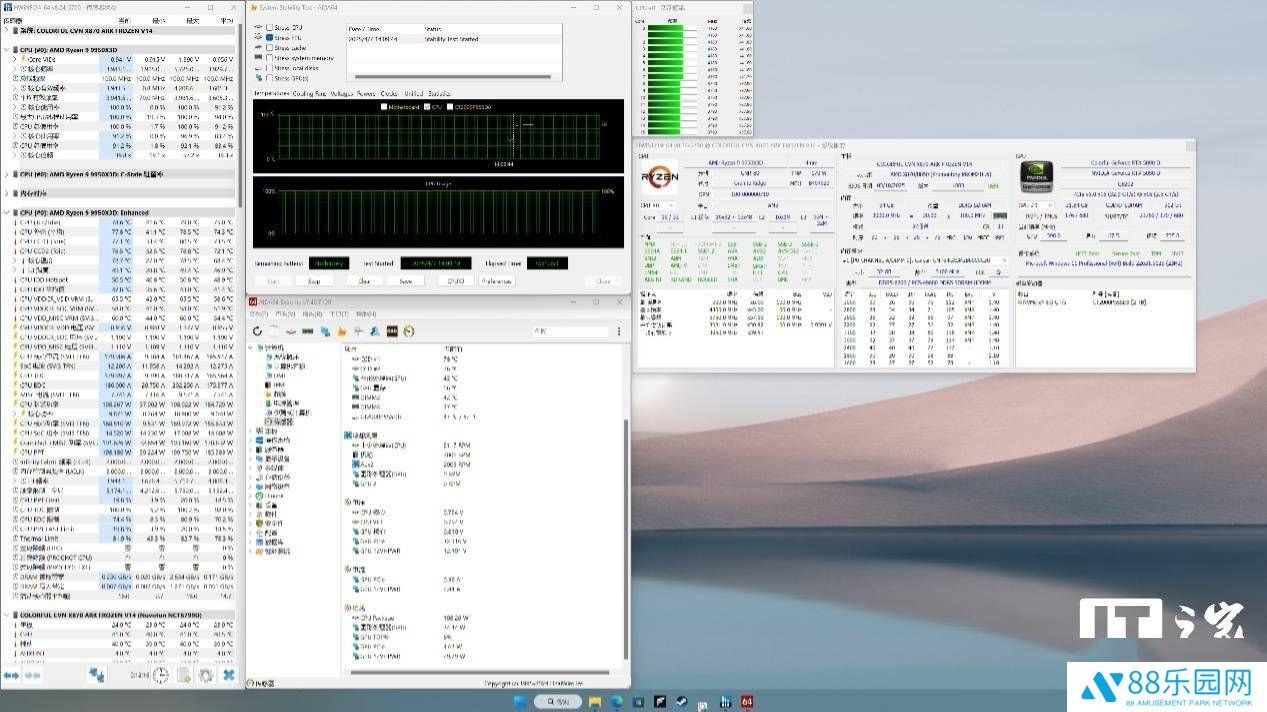
Task: Click AIDA64 taskbar icon labeled 64
Action: pyautogui.click(x=747, y=701)
